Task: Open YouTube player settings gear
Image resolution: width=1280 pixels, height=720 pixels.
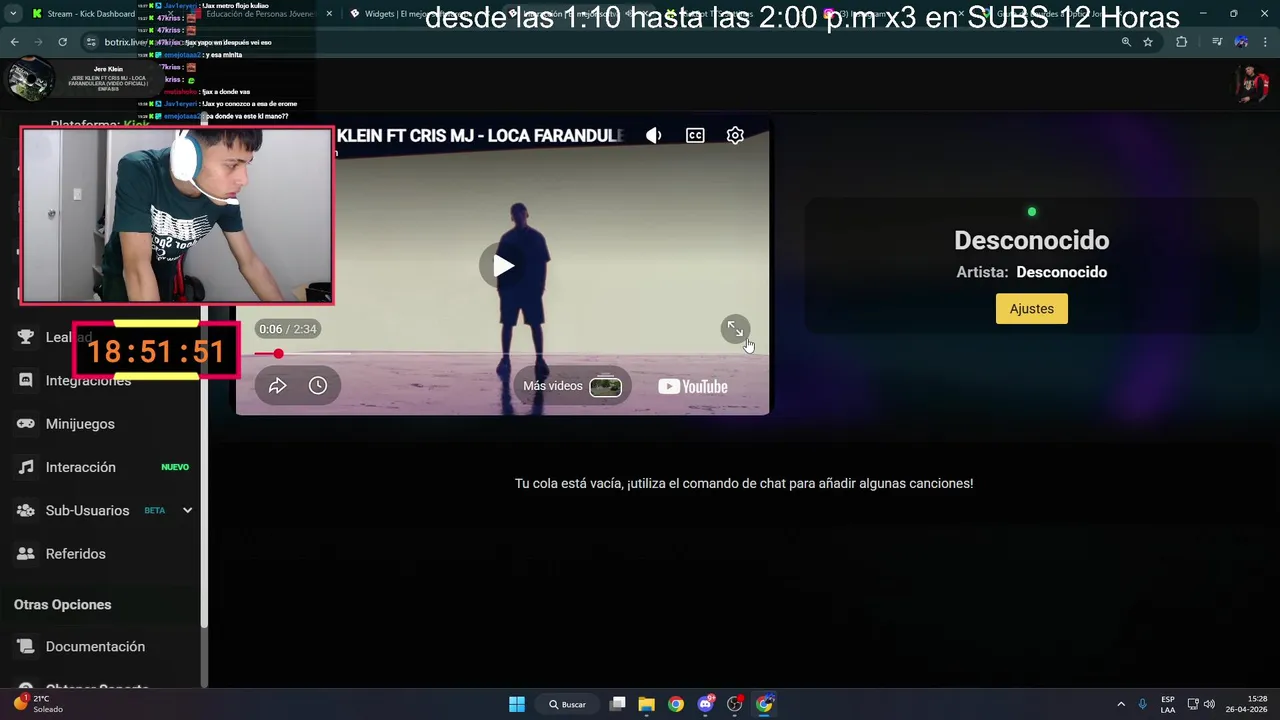Action: [x=735, y=135]
